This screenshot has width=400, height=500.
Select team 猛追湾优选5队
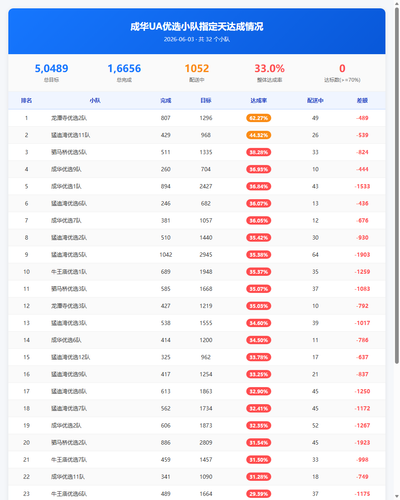69,255
